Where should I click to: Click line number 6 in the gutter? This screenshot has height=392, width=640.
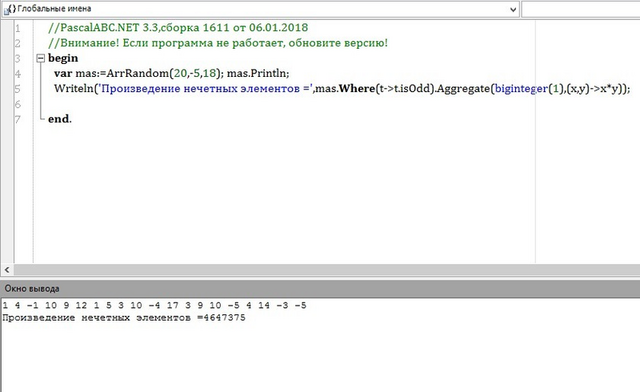pos(18,104)
